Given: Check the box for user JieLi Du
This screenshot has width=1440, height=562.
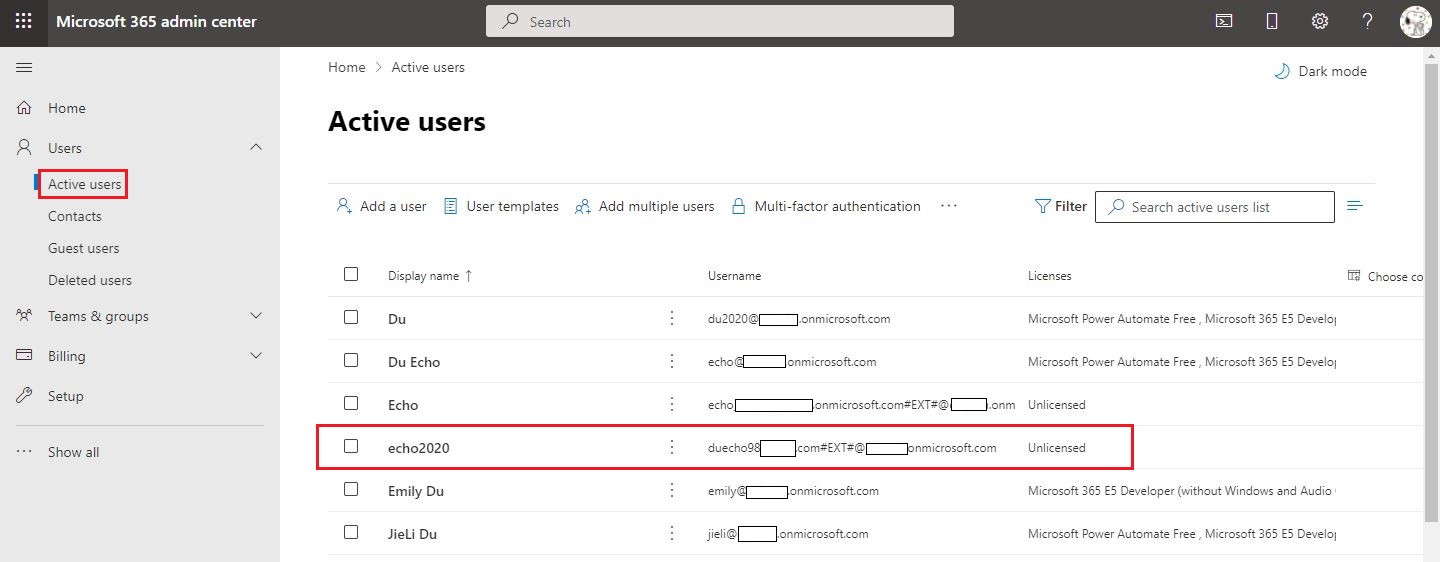Looking at the screenshot, I should (x=351, y=532).
